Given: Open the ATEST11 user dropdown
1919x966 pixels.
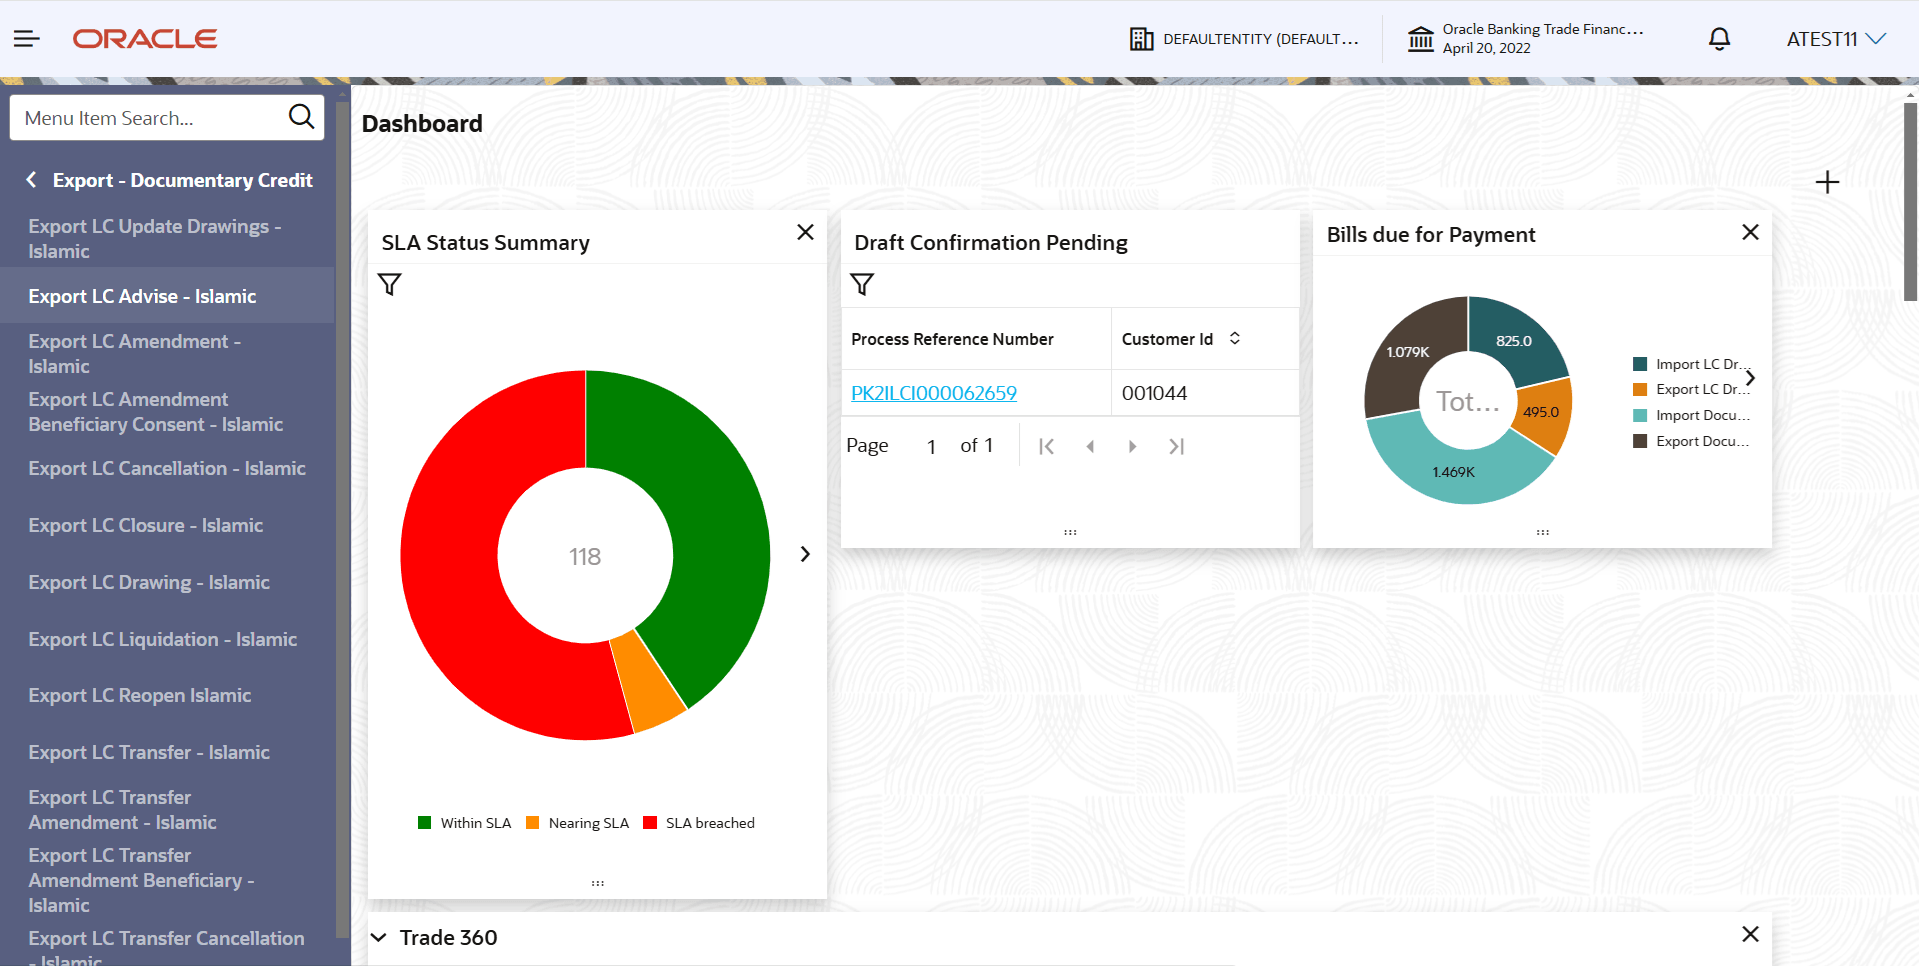Looking at the screenshot, I should (x=1836, y=39).
